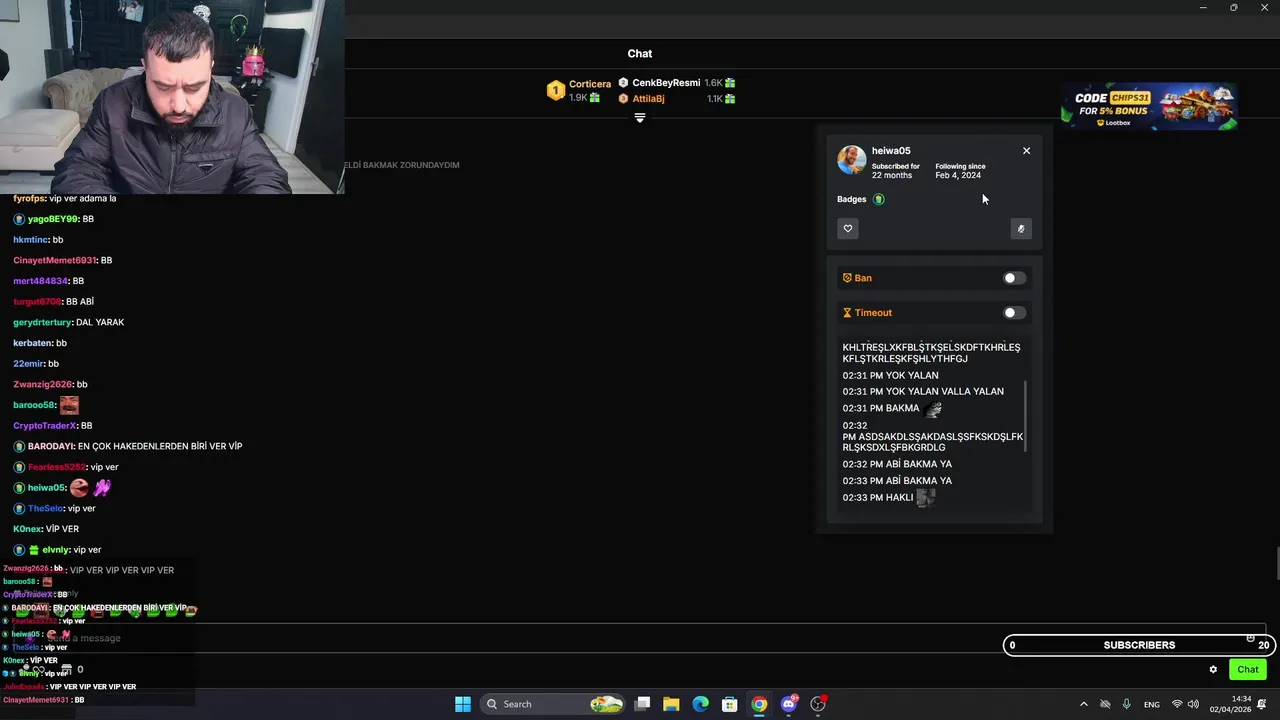The height and width of the screenshot is (720, 1280).
Task: Close the heiwa05 user card
Action: pyautogui.click(x=1026, y=151)
